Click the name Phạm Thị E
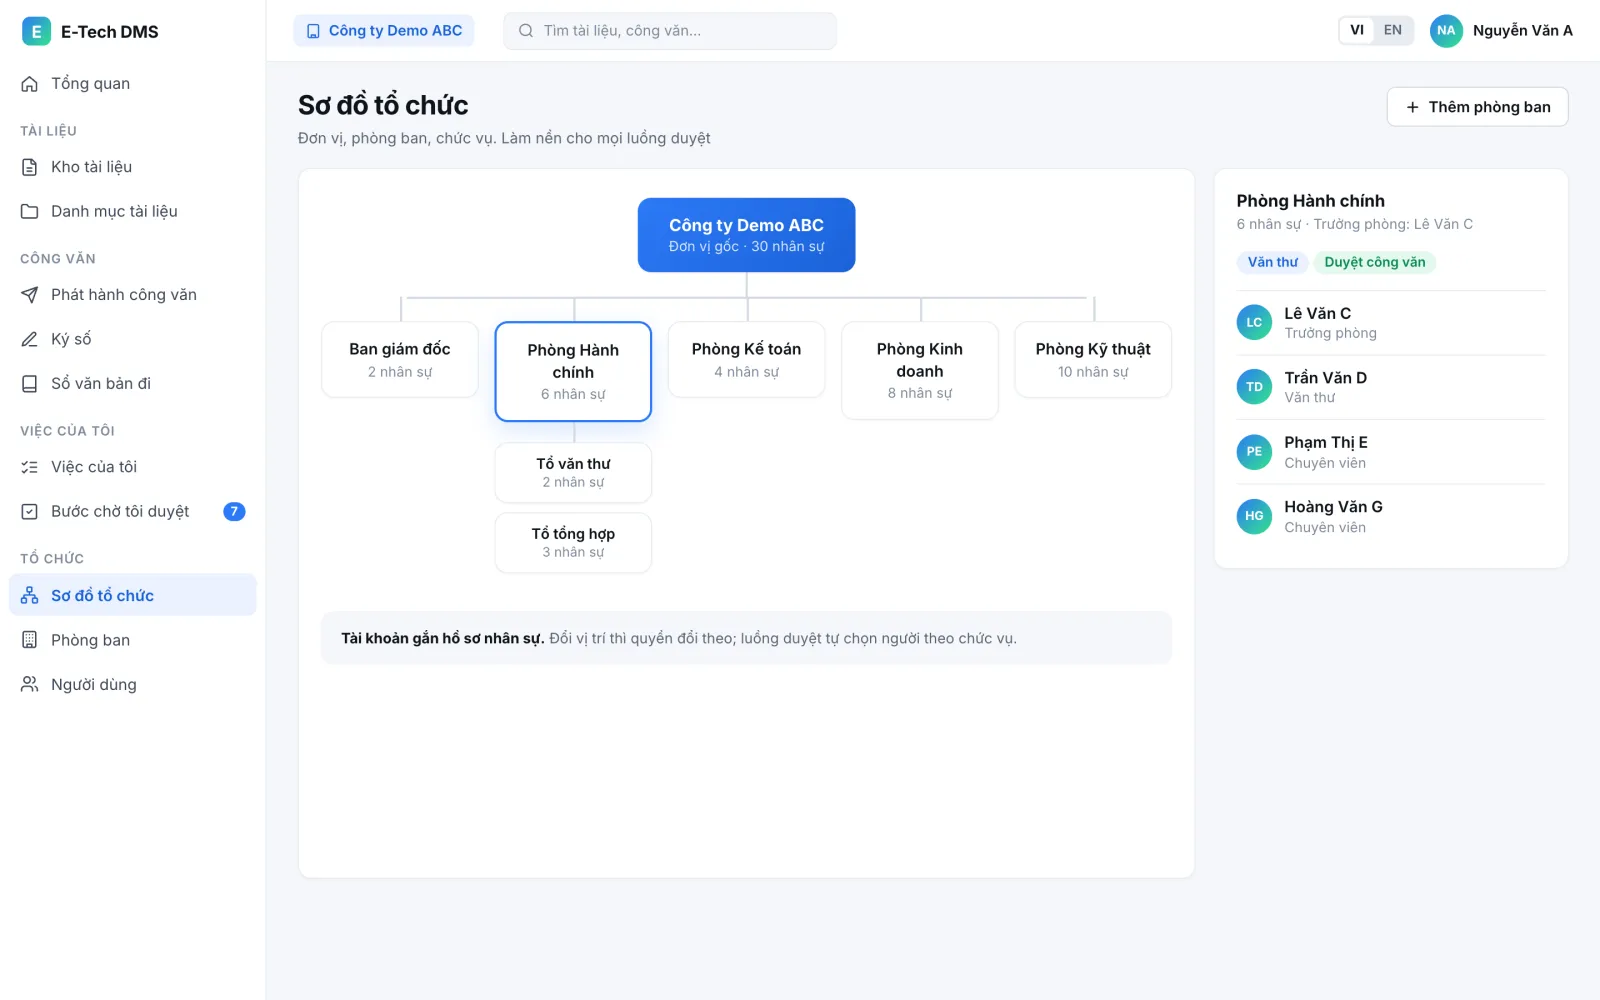This screenshot has width=1600, height=1000. point(1326,442)
